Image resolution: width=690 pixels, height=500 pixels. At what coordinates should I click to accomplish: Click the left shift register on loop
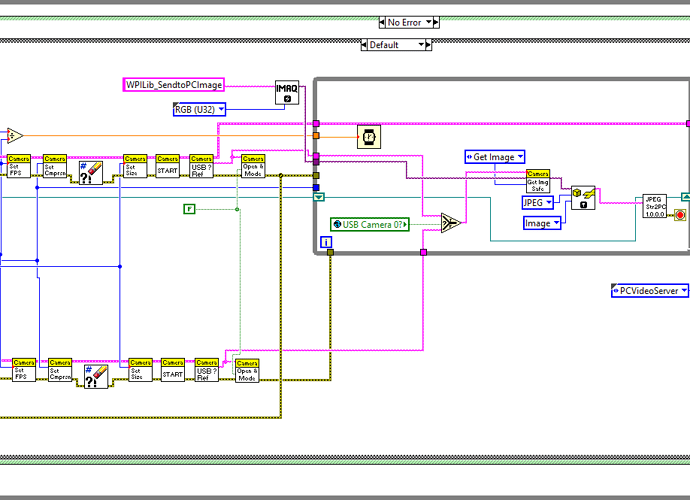tap(319, 197)
